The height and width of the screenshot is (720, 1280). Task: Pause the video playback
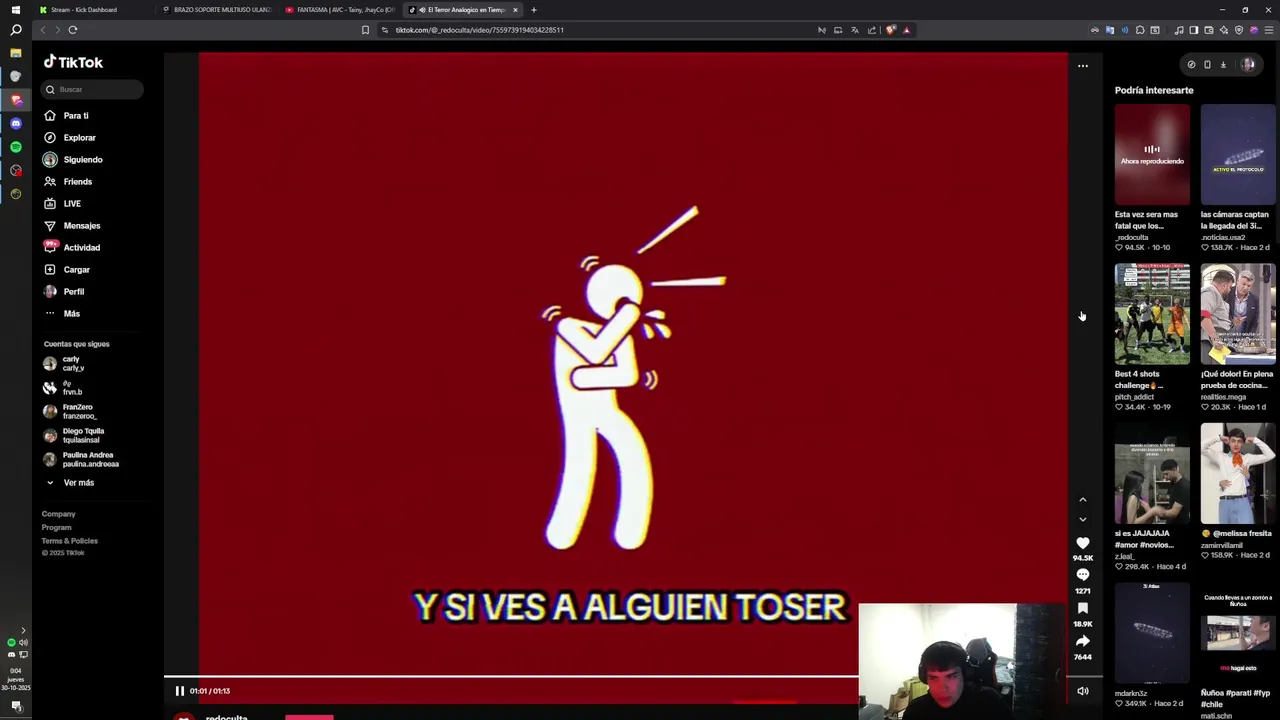click(x=180, y=691)
